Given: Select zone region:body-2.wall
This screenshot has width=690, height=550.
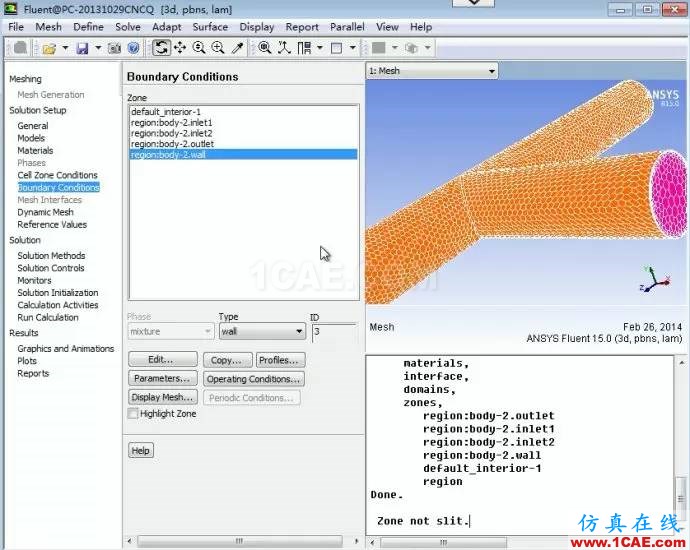Looking at the screenshot, I should point(243,154).
